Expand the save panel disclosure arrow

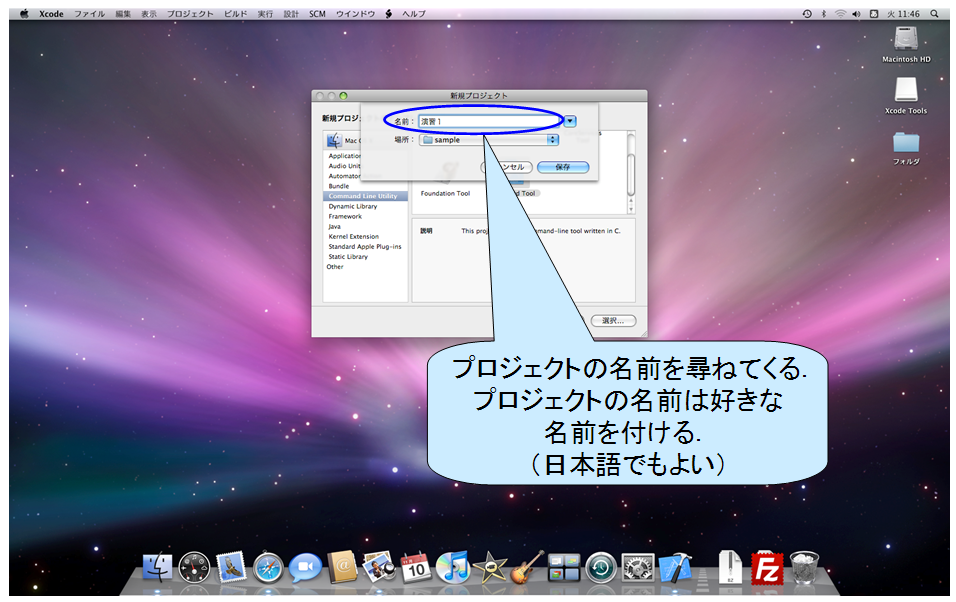pyautogui.click(x=570, y=121)
